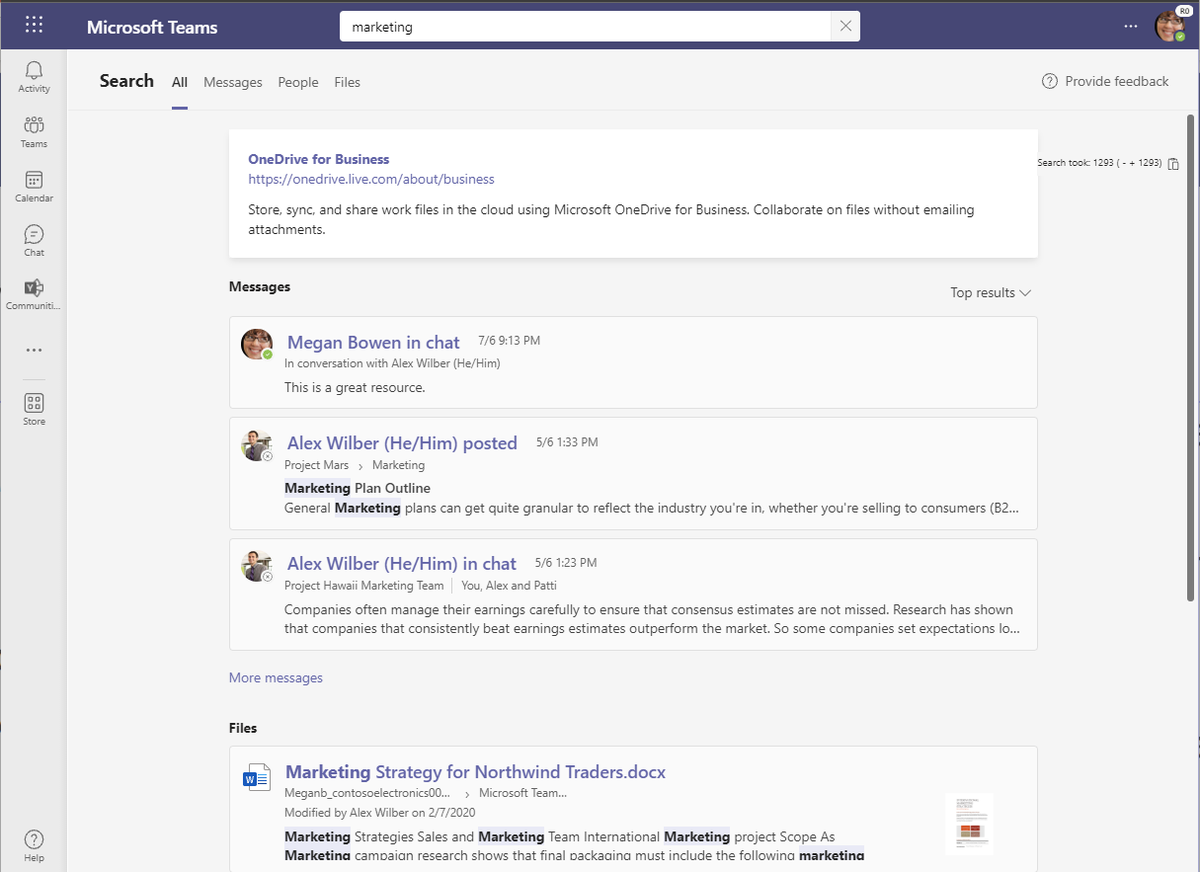Click inside the marketing search field
The image size is (1200, 872).
point(586,27)
